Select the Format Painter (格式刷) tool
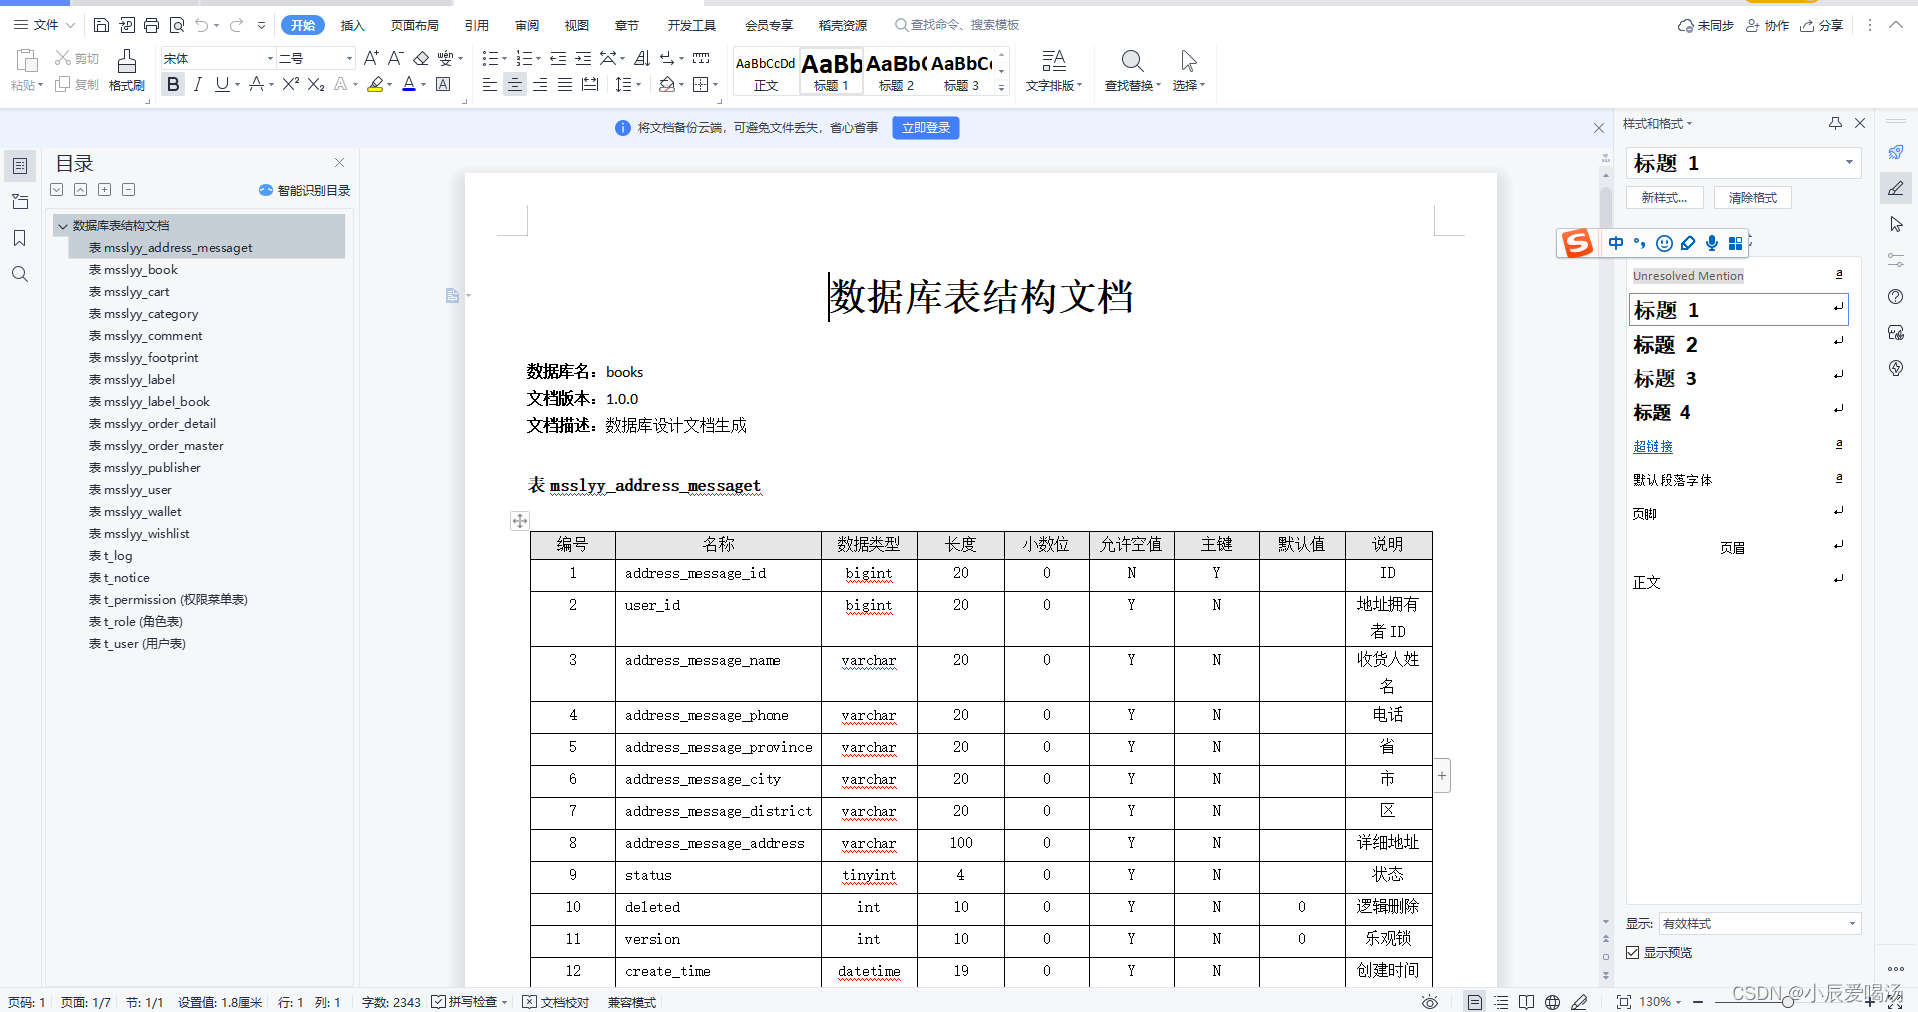Image resolution: width=1918 pixels, height=1012 pixels. [125, 70]
